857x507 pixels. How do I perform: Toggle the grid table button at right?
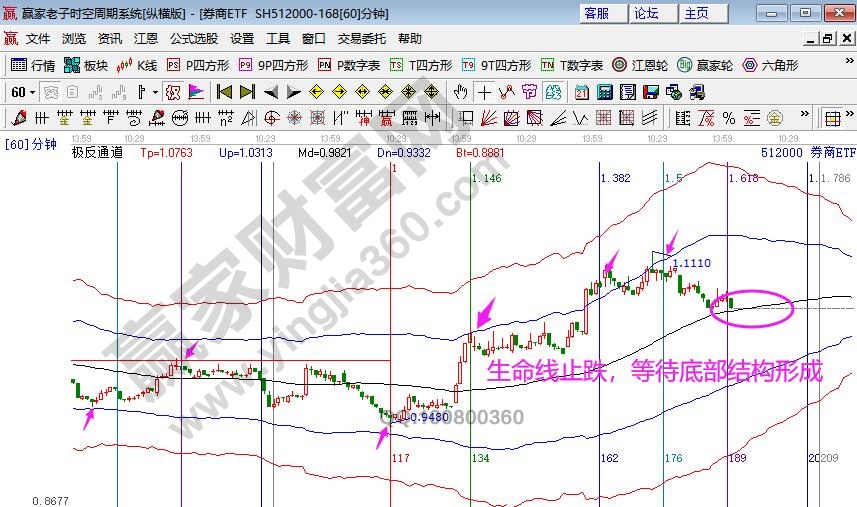pos(831,118)
